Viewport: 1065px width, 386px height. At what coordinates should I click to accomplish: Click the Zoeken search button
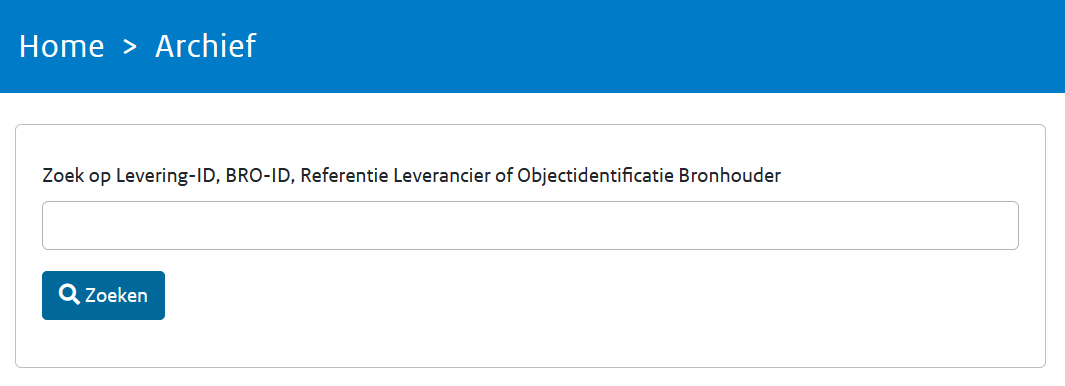(103, 295)
